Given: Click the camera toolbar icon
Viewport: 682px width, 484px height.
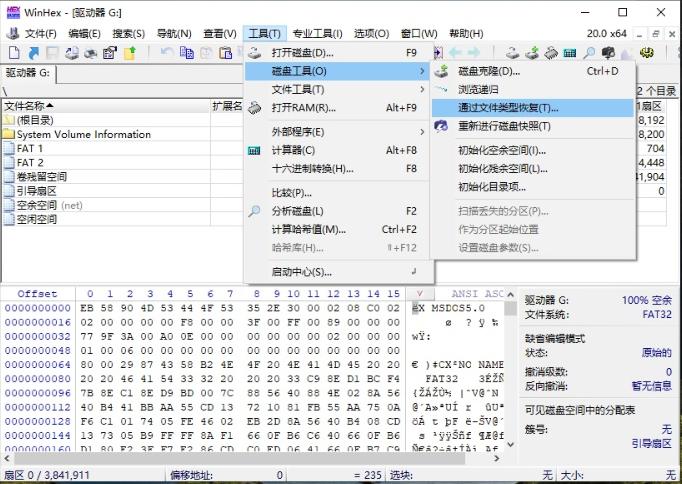Looking at the screenshot, I should 608,53.
